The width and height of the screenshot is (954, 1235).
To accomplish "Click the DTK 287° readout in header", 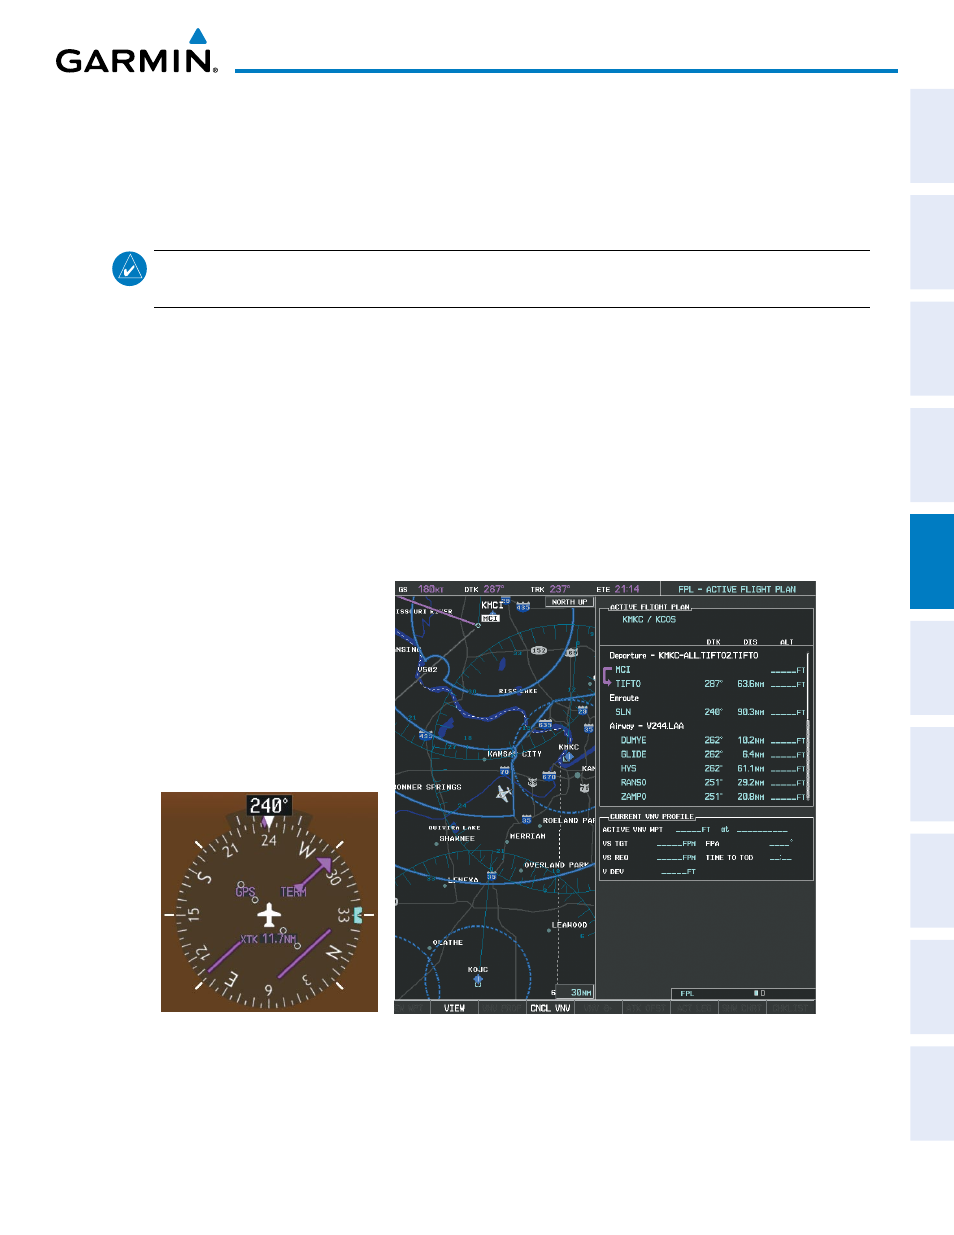I will coord(484,589).
